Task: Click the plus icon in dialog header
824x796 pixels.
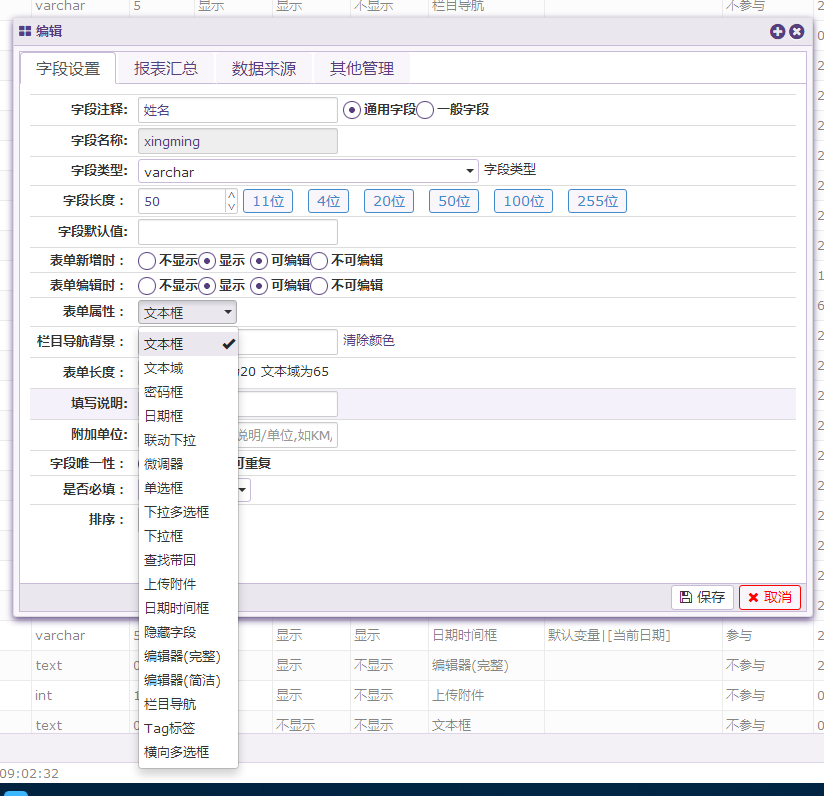Action: [x=777, y=32]
